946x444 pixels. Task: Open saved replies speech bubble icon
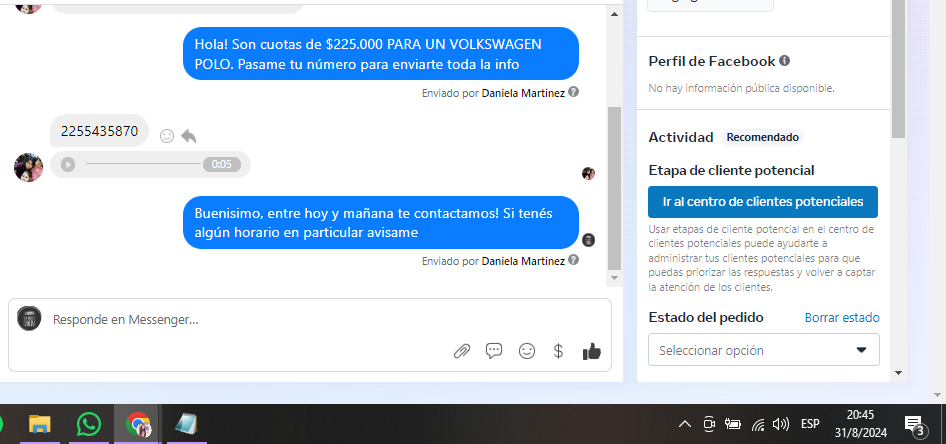click(x=494, y=350)
